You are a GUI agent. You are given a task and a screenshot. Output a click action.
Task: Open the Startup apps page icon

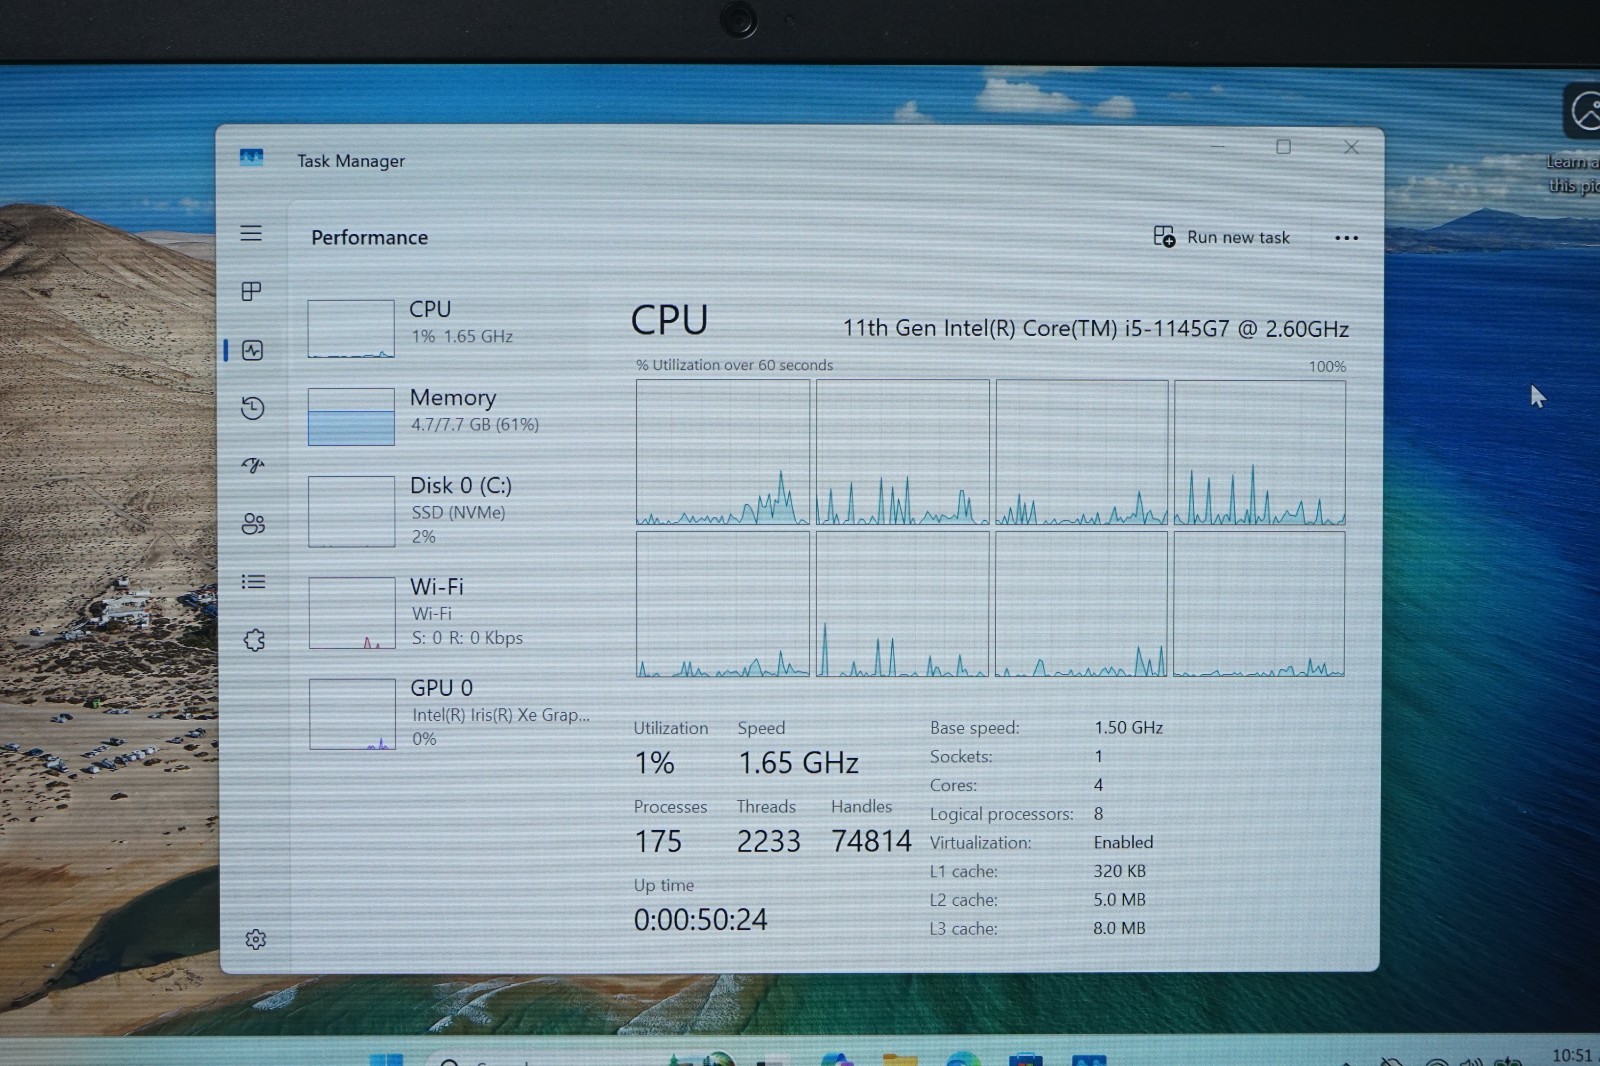(x=253, y=465)
